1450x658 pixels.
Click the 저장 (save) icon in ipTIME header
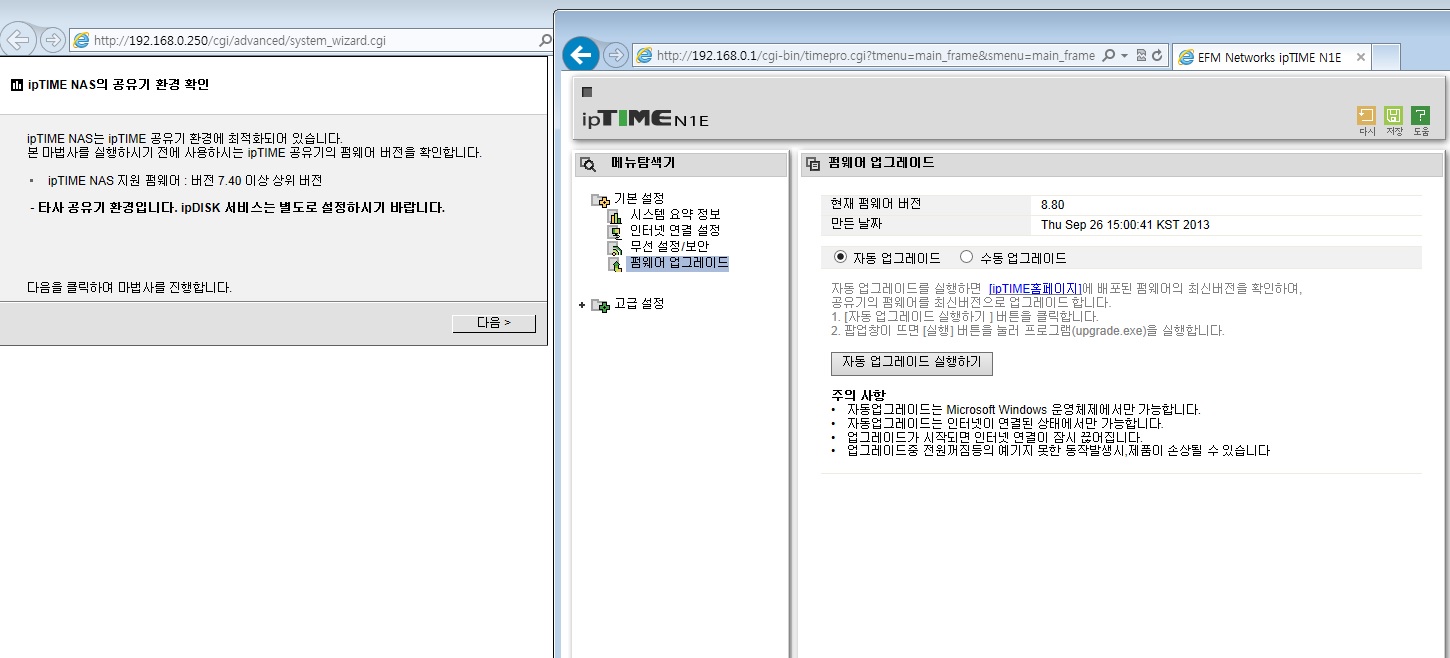tap(1393, 115)
